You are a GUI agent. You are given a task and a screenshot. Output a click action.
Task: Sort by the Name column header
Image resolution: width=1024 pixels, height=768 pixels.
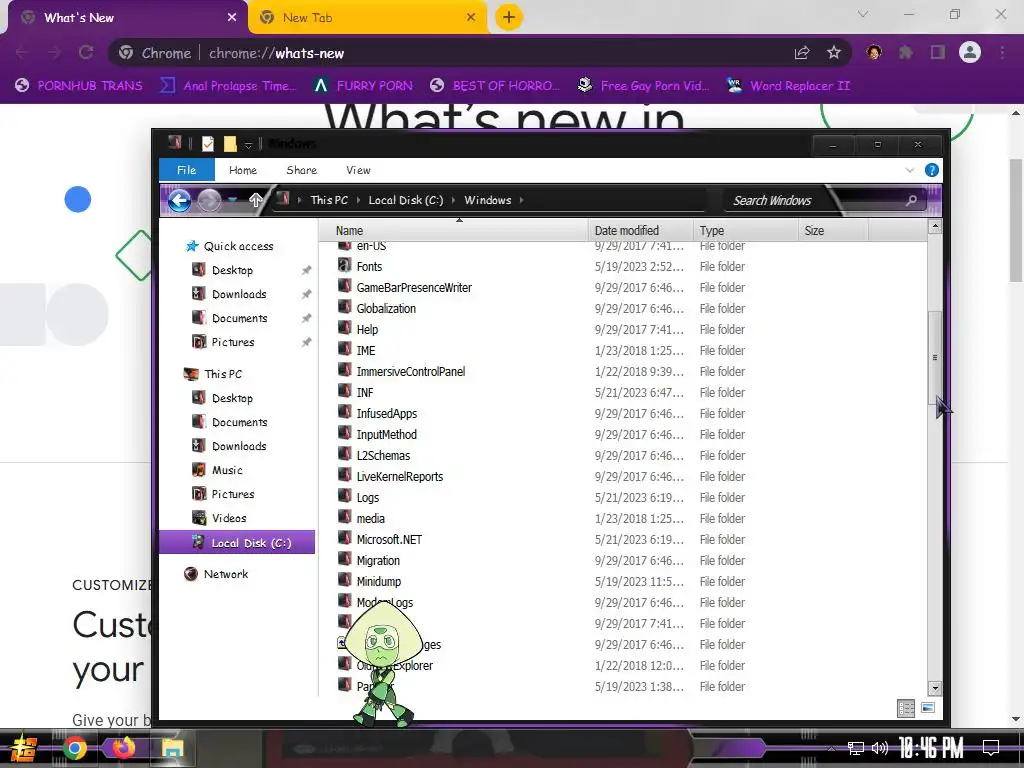pos(455,231)
